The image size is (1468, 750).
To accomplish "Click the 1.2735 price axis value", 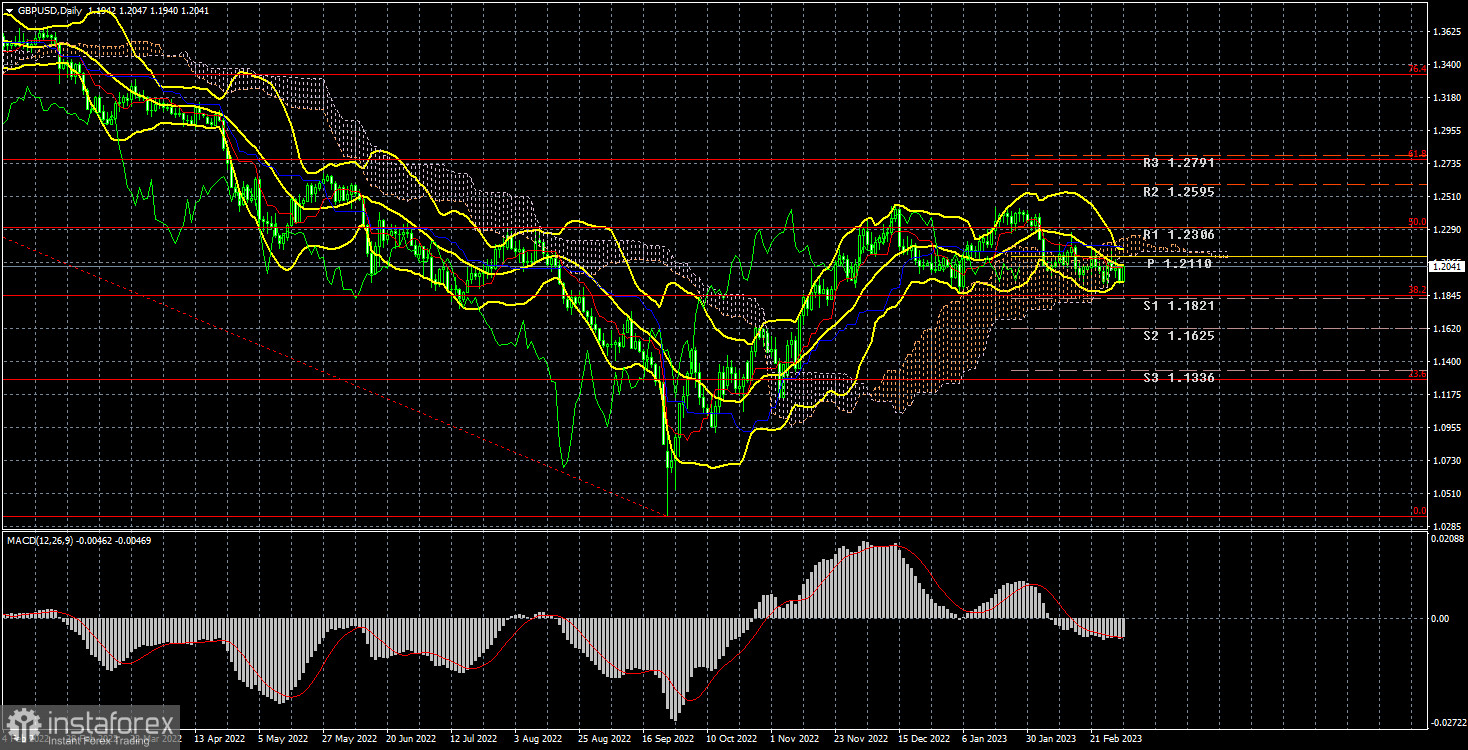I will (x=1446, y=164).
